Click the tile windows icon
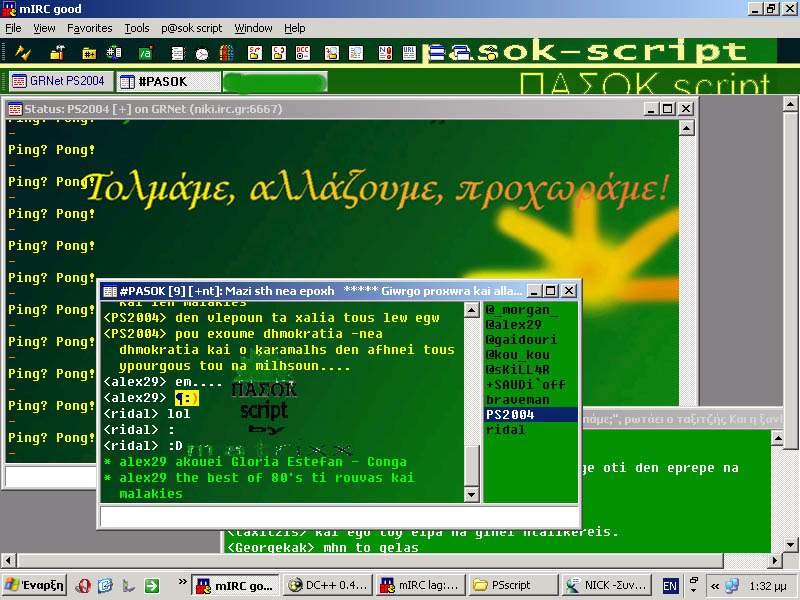 (437, 53)
